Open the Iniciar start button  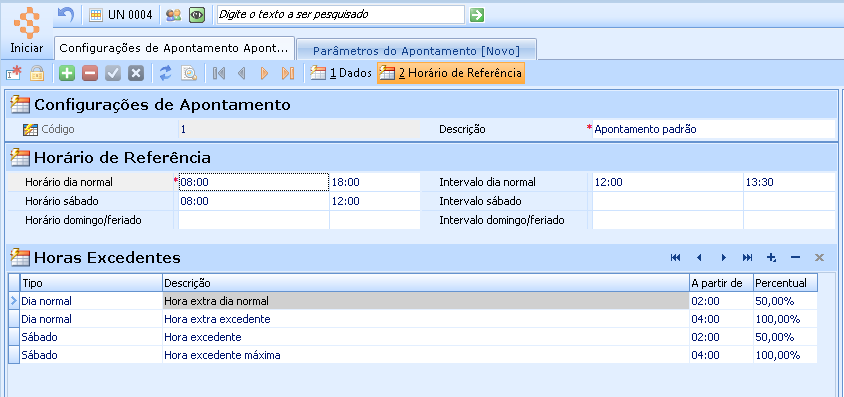pyautogui.click(x=27, y=30)
